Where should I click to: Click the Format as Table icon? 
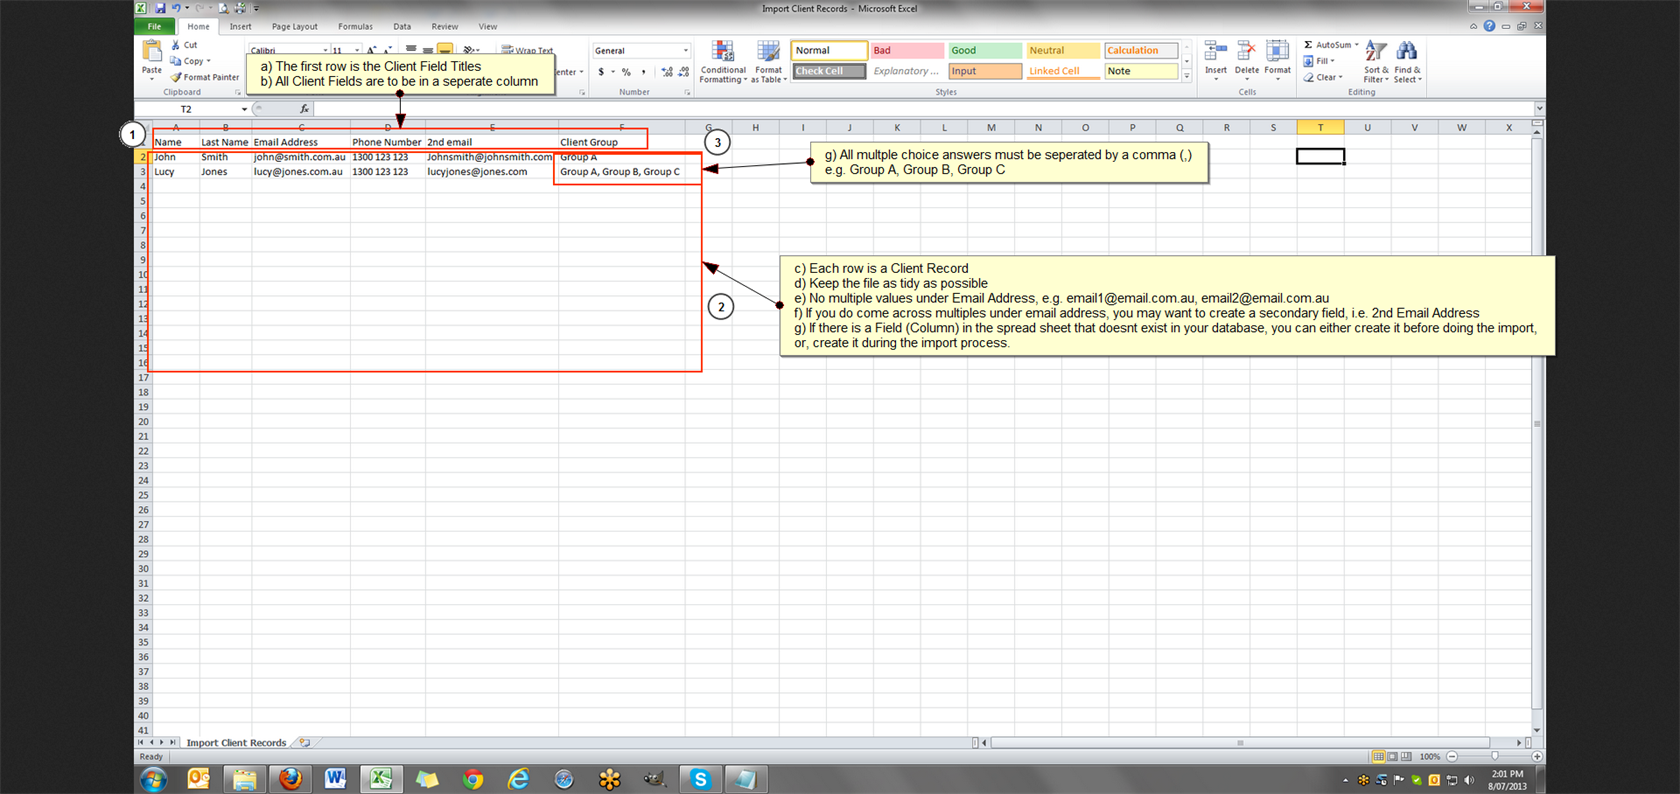[768, 54]
